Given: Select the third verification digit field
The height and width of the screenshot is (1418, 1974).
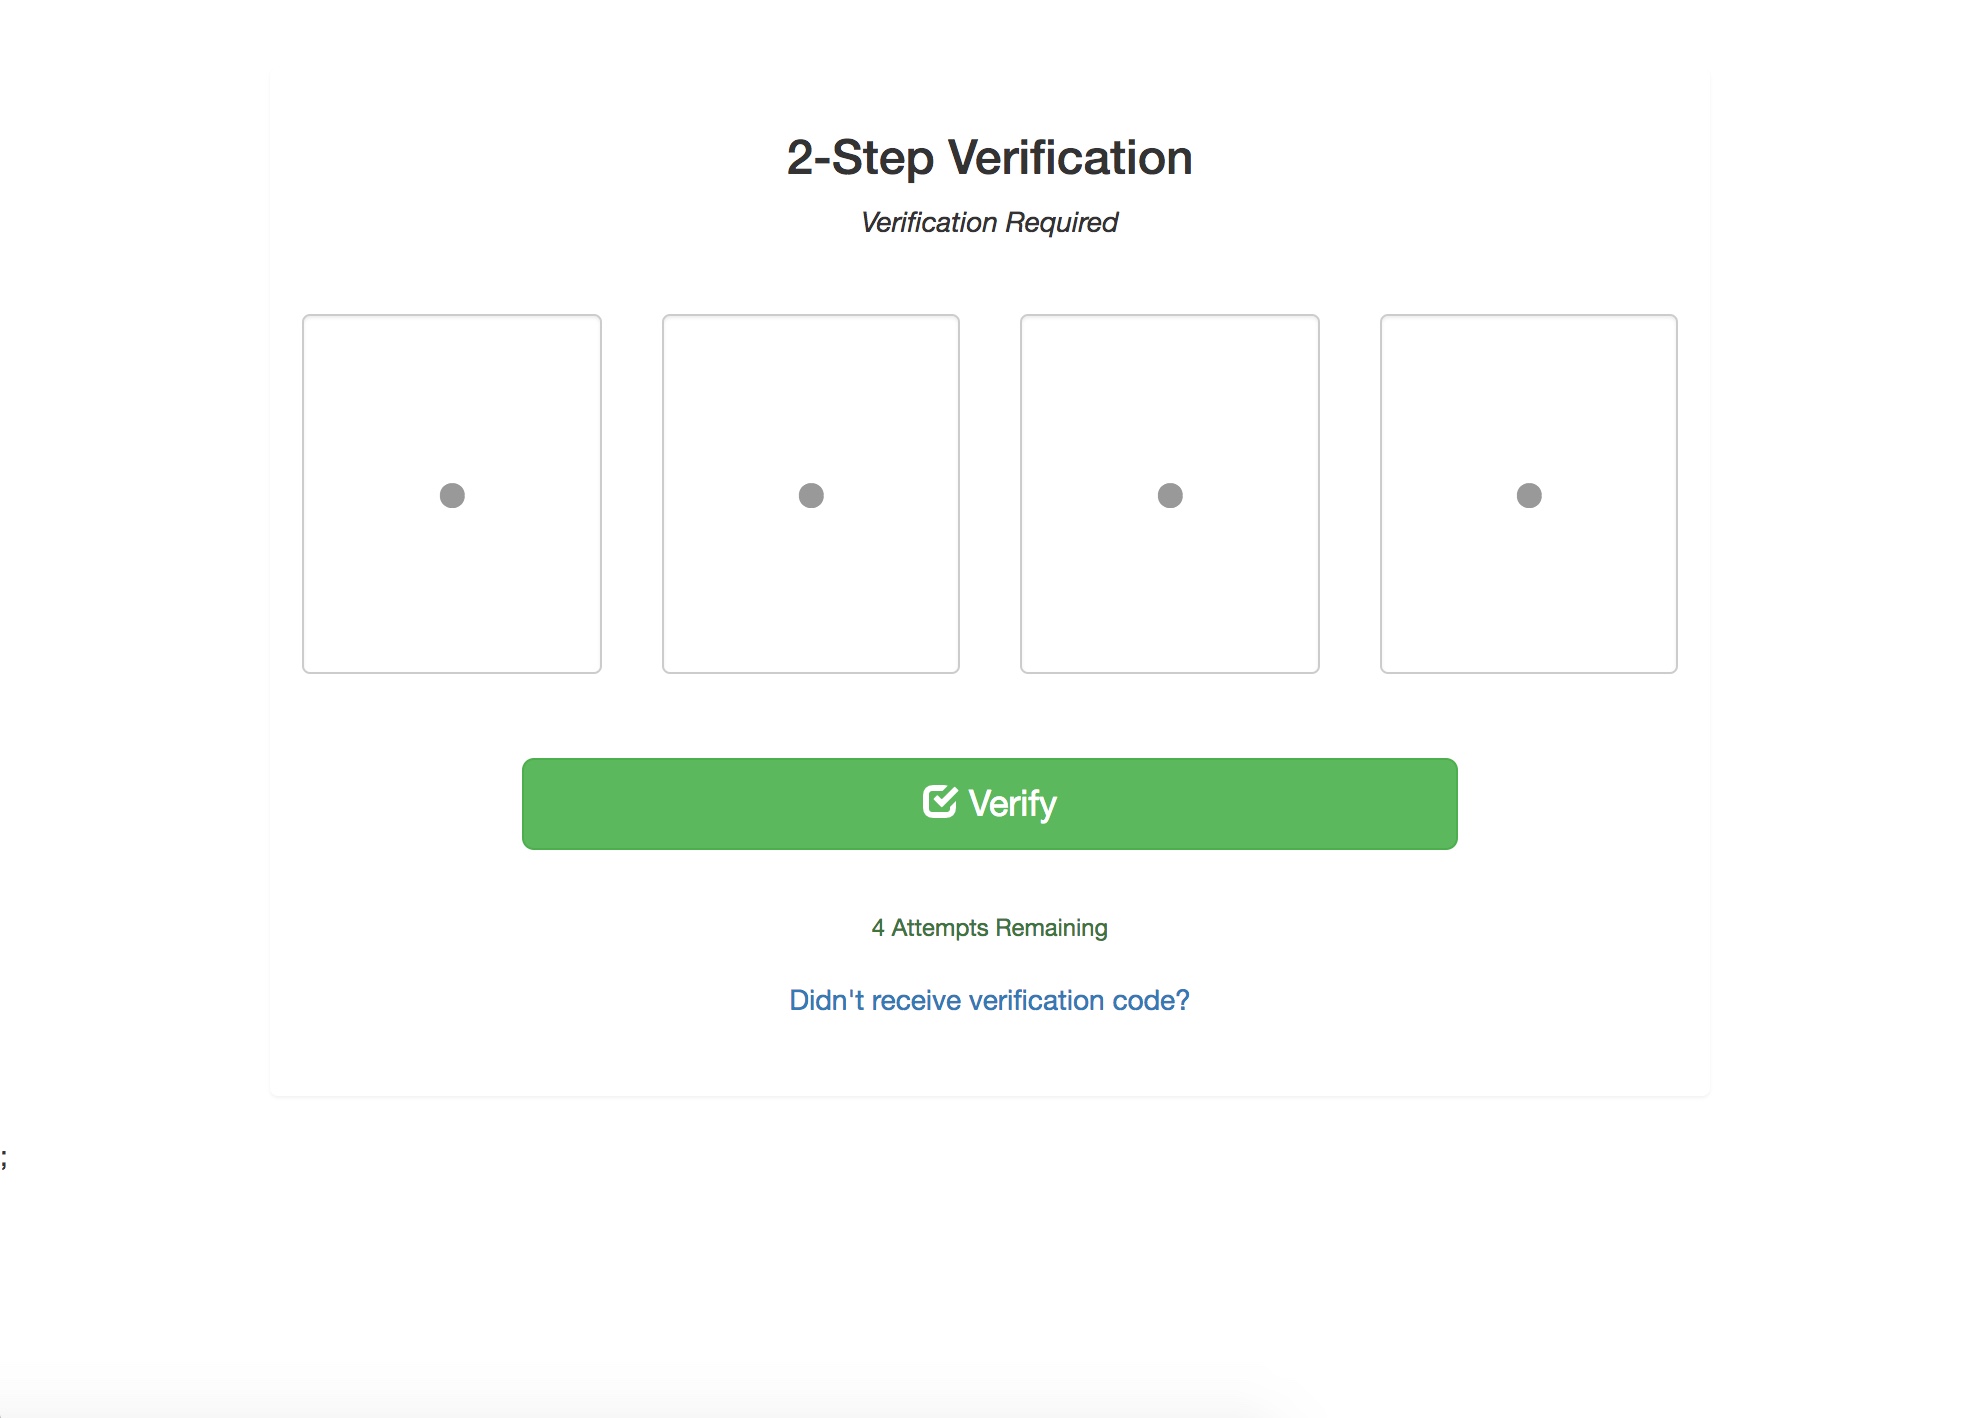Looking at the screenshot, I should coord(1170,494).
